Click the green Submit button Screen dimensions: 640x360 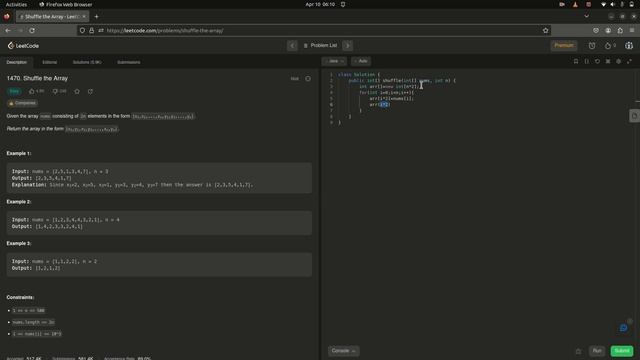[622, 351]
